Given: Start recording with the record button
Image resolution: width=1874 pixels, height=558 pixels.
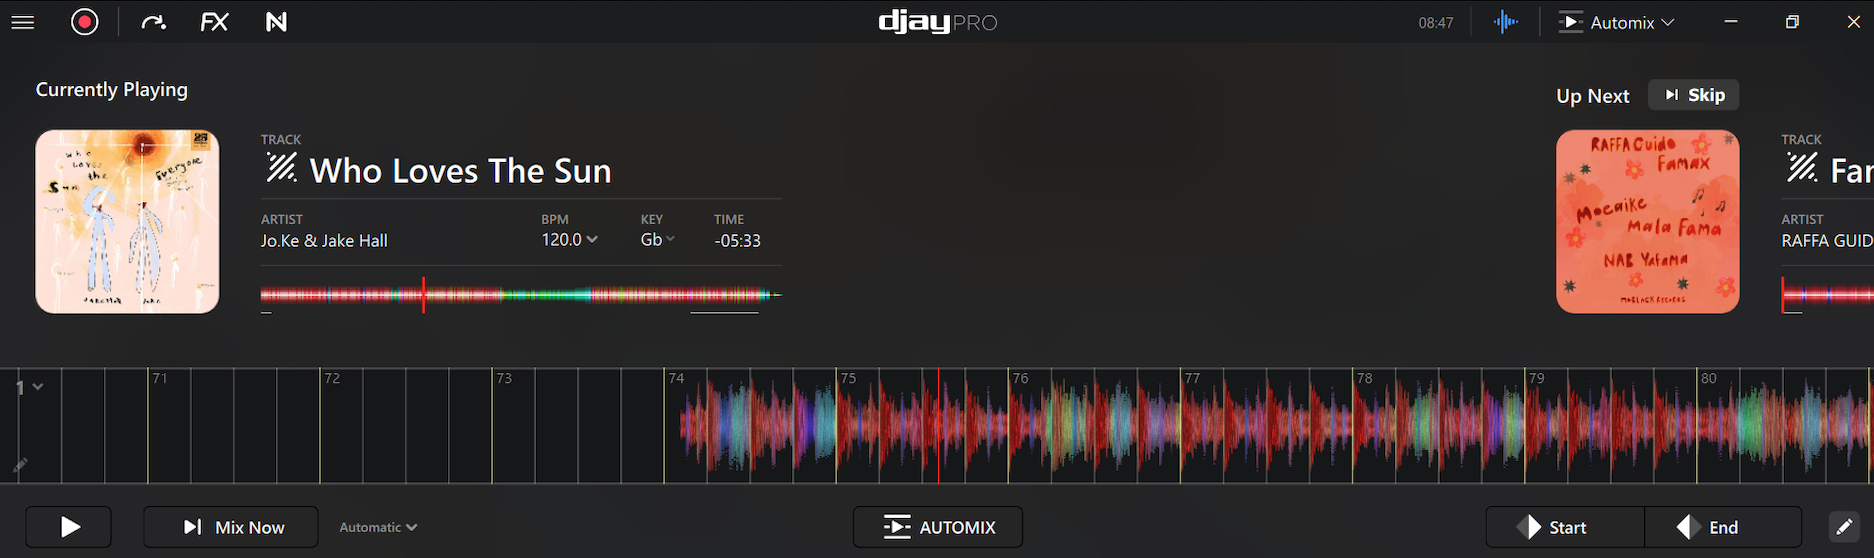Looking at the screenshot, I should pyautogui.click(x=85, y=22).
